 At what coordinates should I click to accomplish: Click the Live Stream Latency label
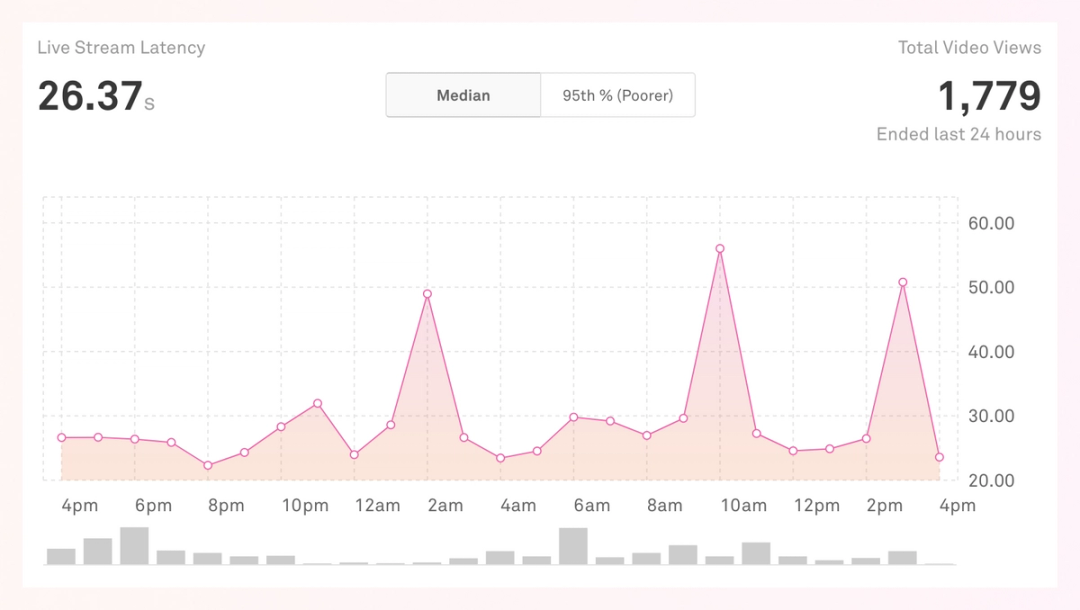pos(121,47)
